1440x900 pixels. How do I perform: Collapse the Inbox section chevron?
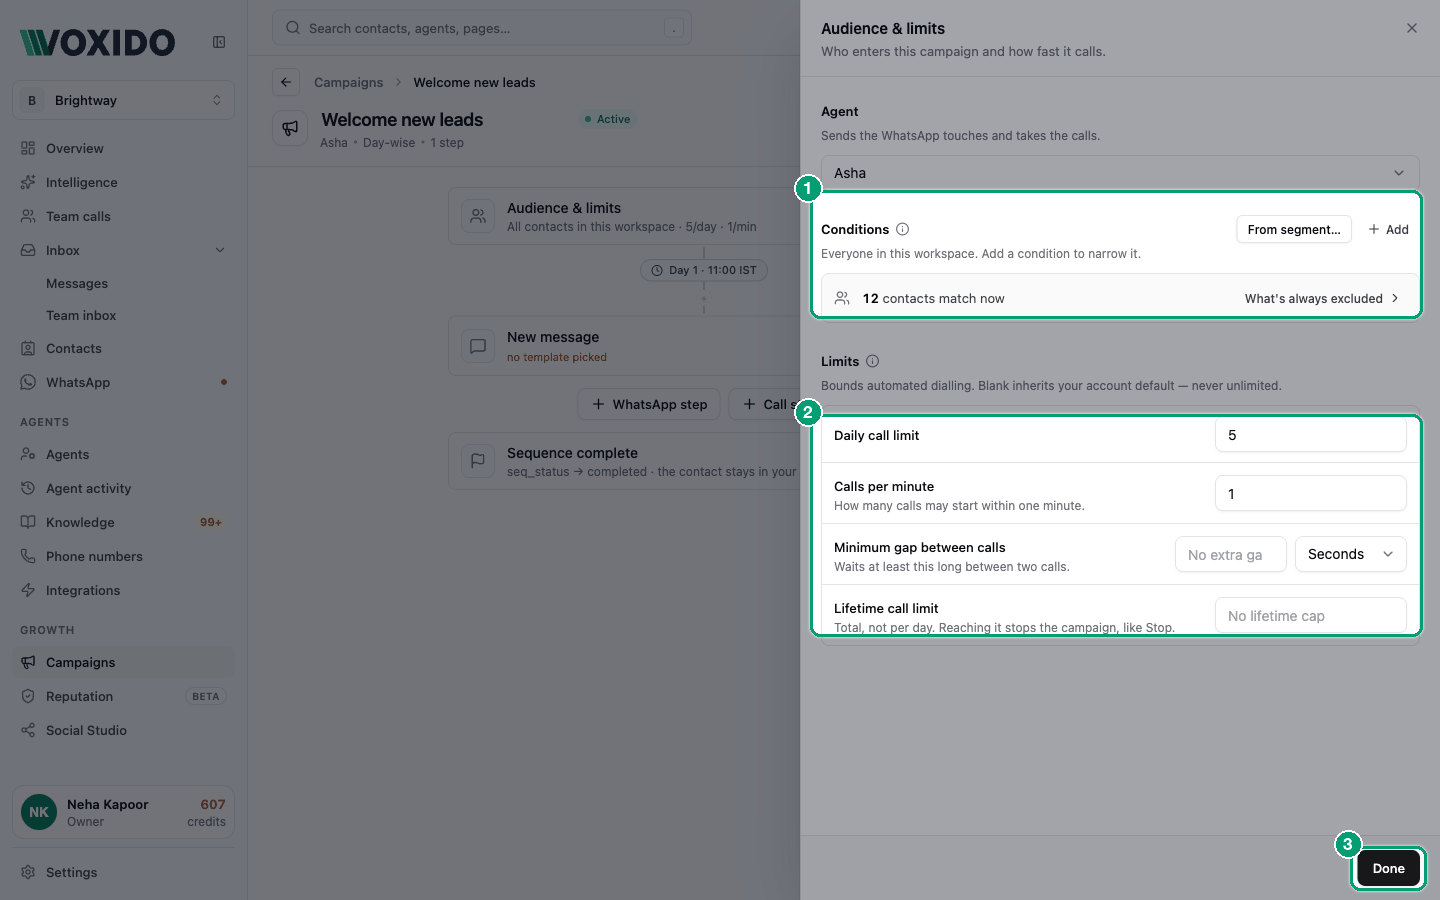pos(220,250)
